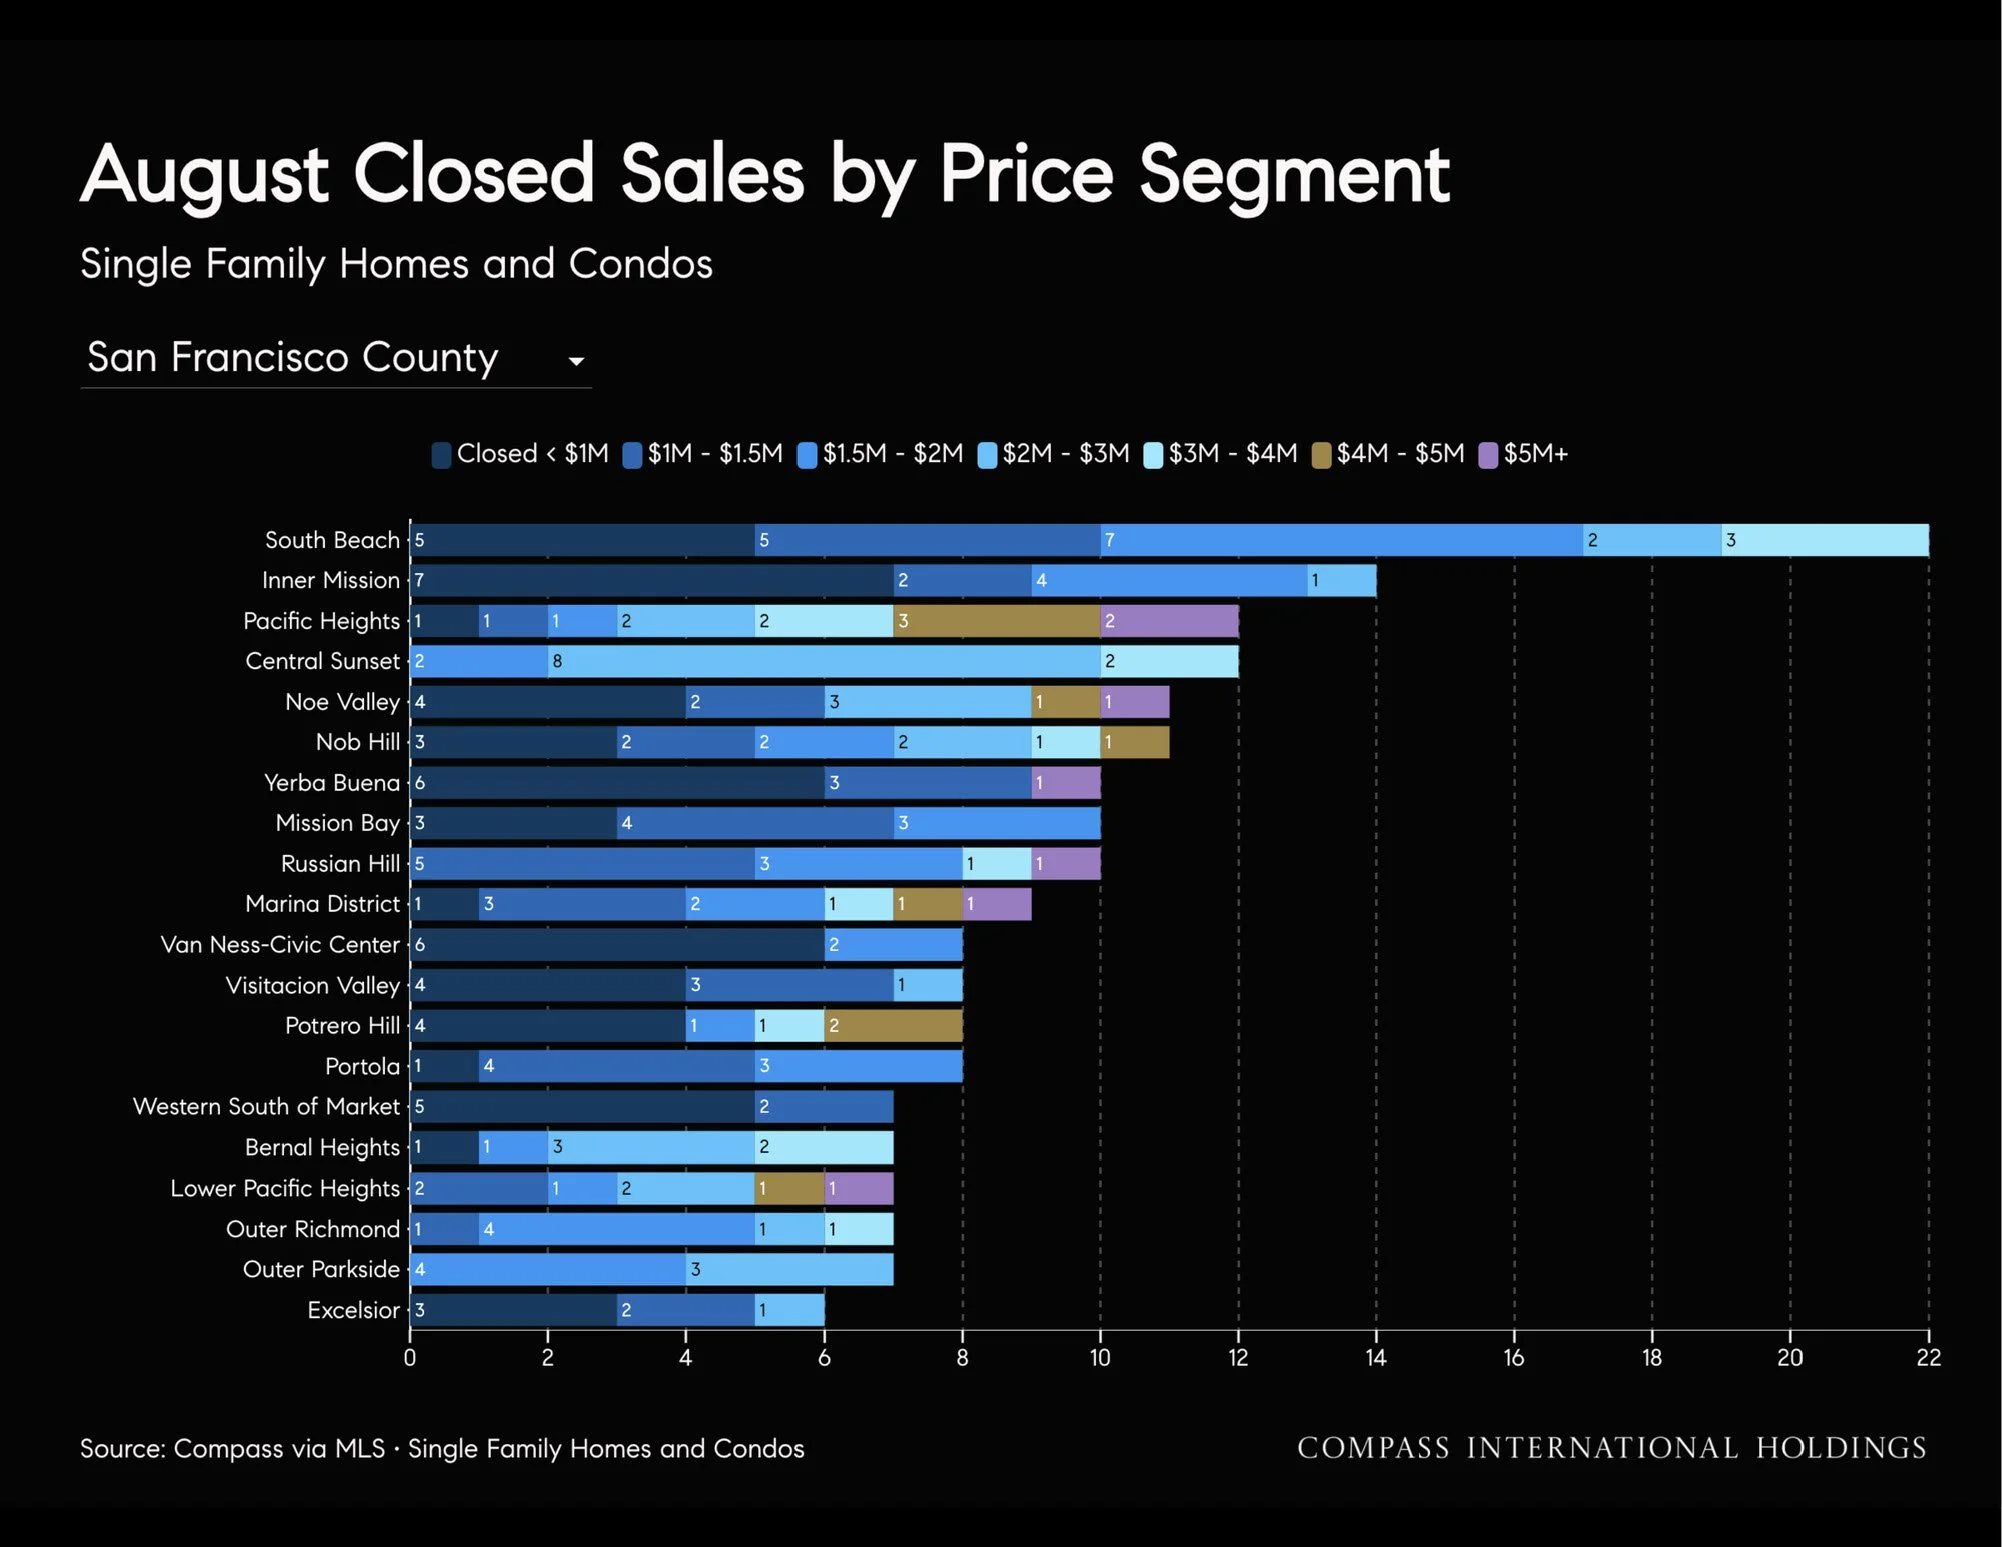
Task: Select Noe Valley purple $5M+ segment
Action: point(1134,702)
